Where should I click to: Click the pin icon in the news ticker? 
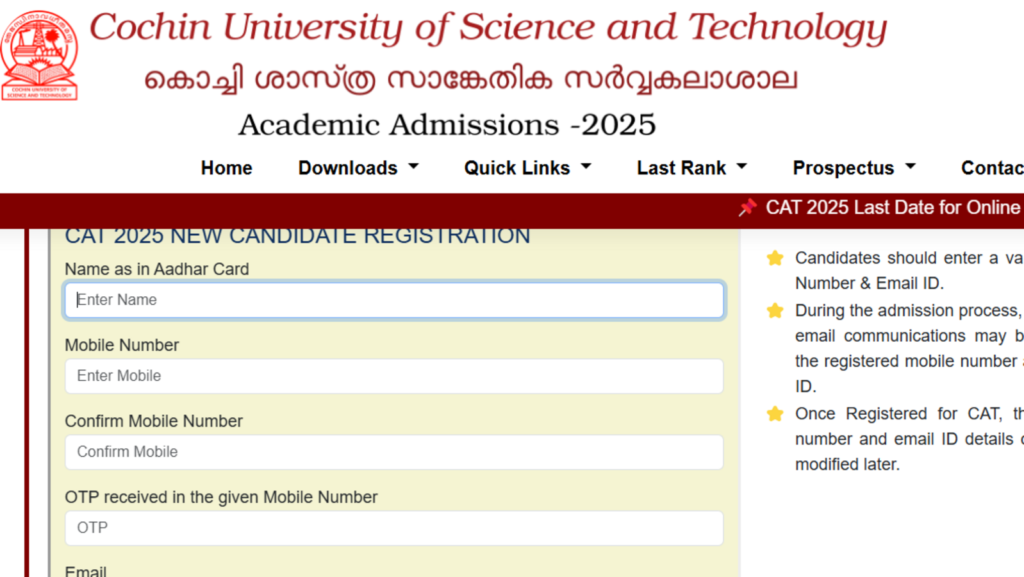click(747, 208)
